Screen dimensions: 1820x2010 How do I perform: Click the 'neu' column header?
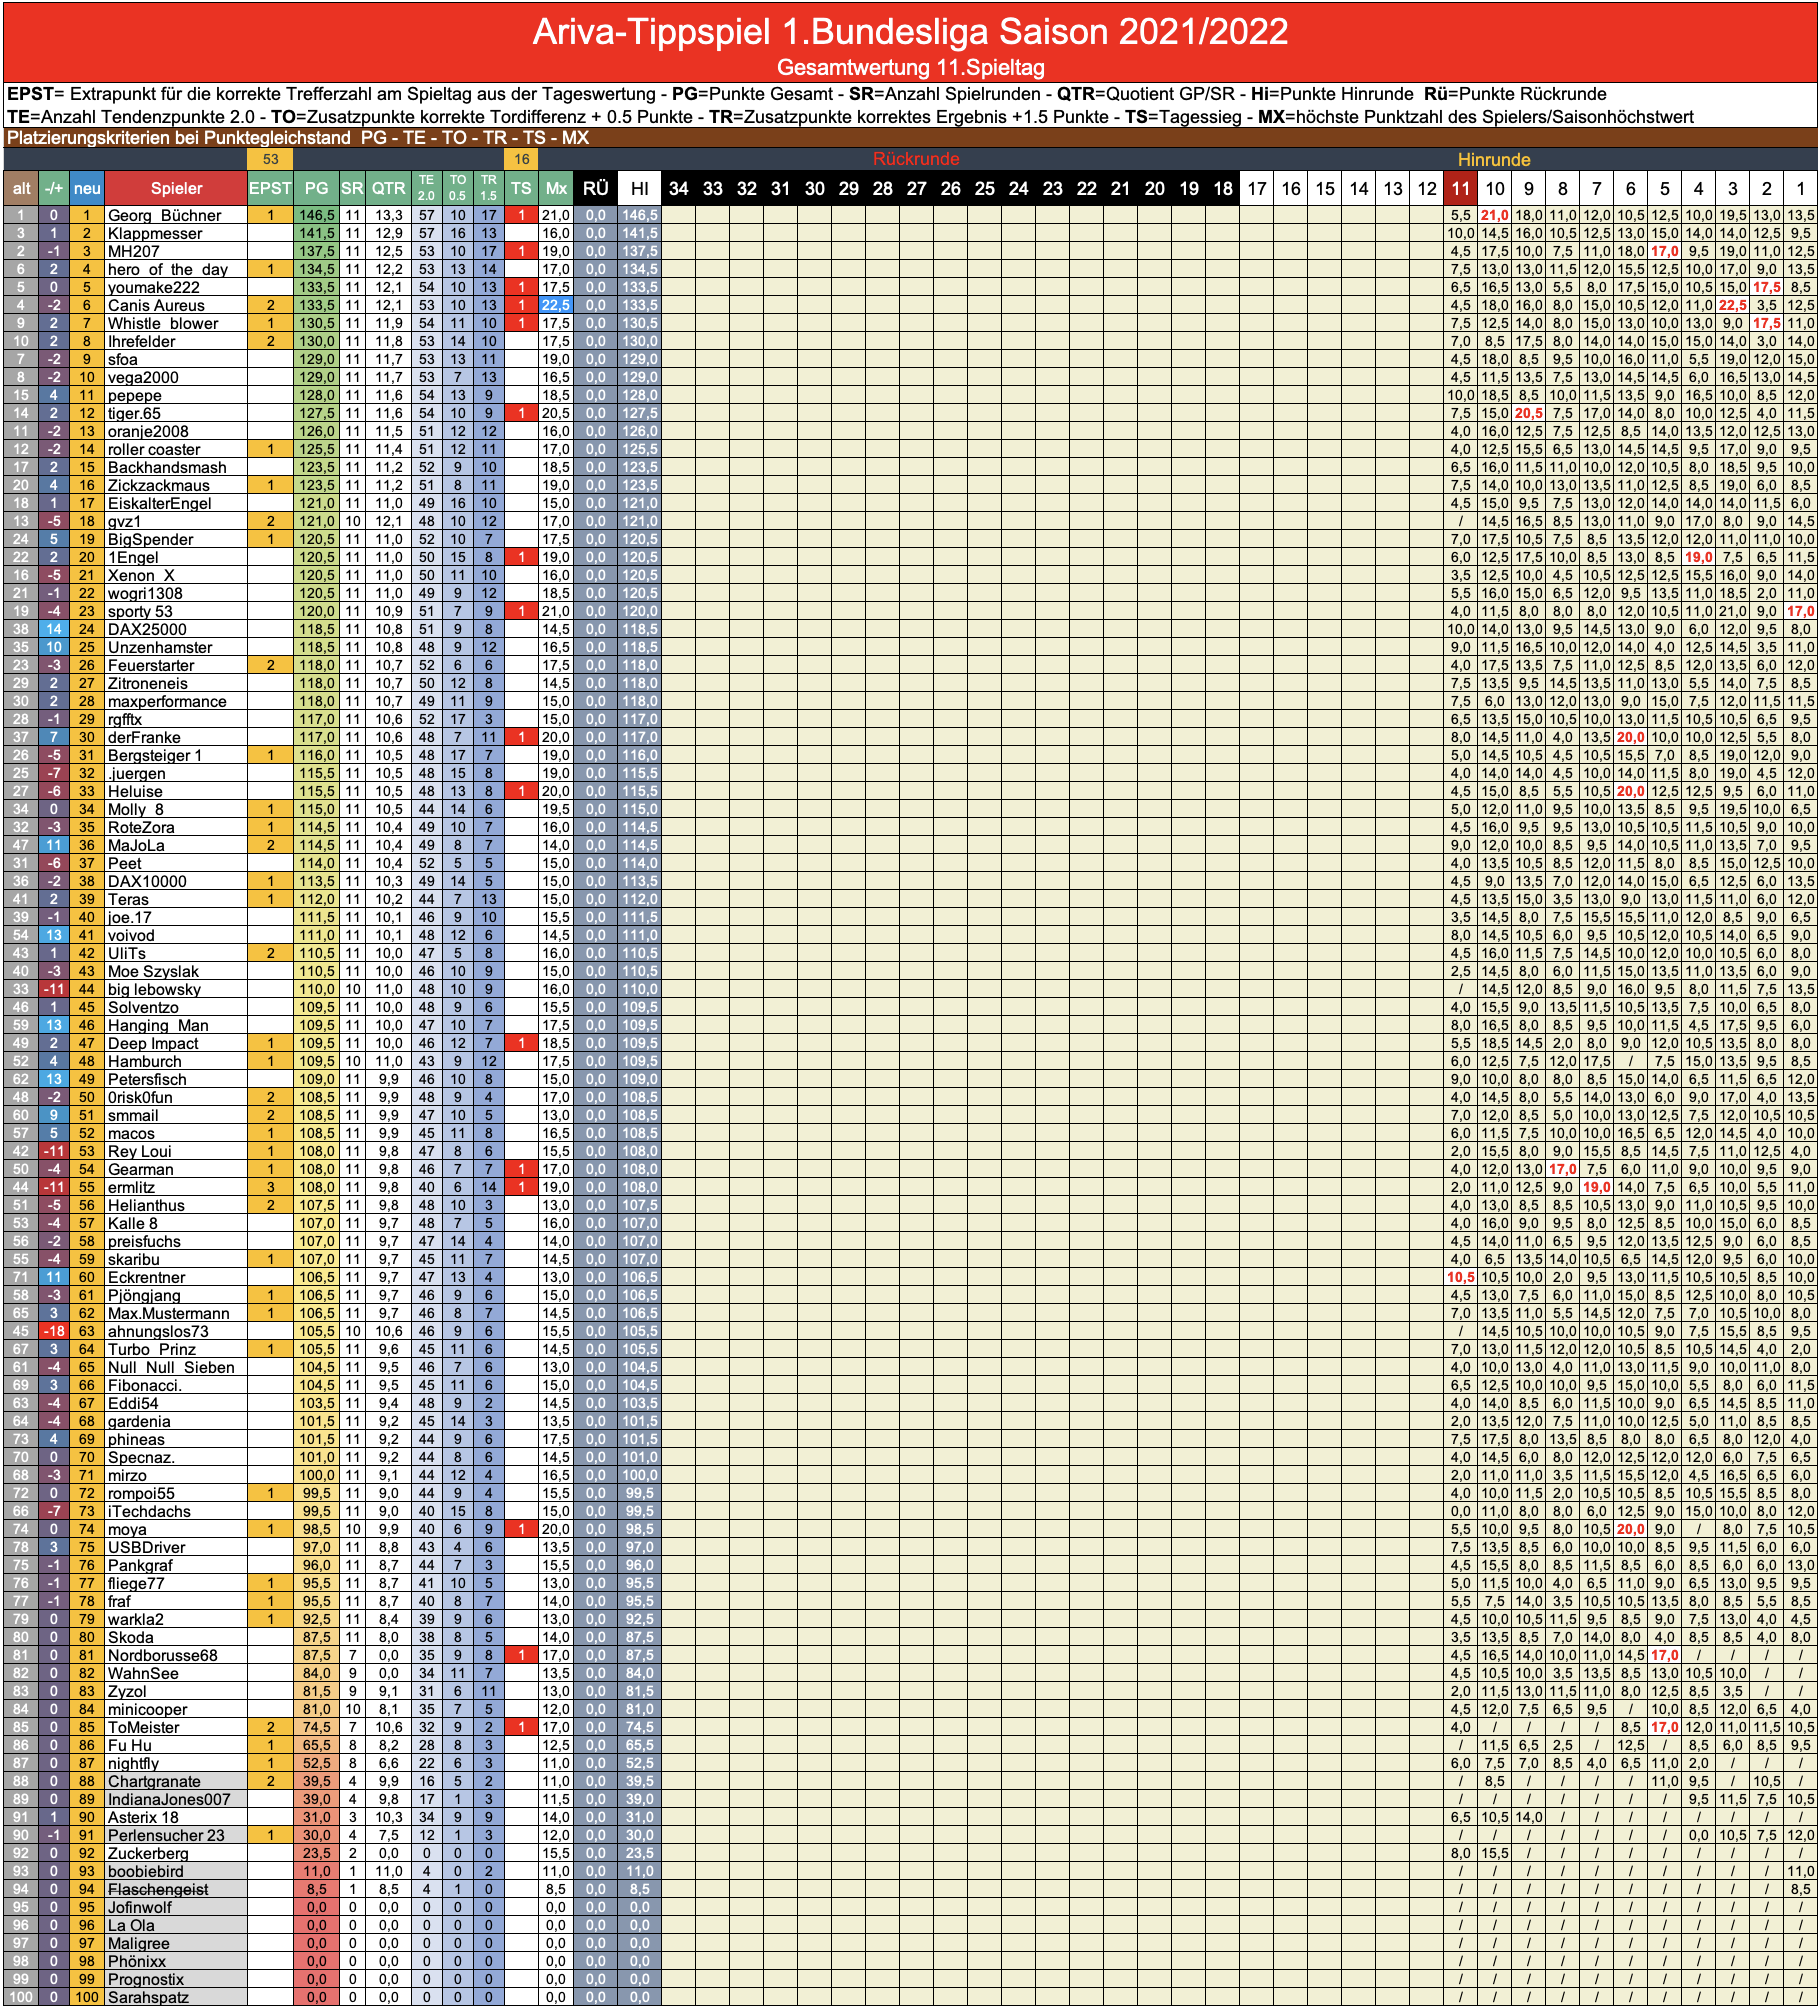tap(87, 188)
